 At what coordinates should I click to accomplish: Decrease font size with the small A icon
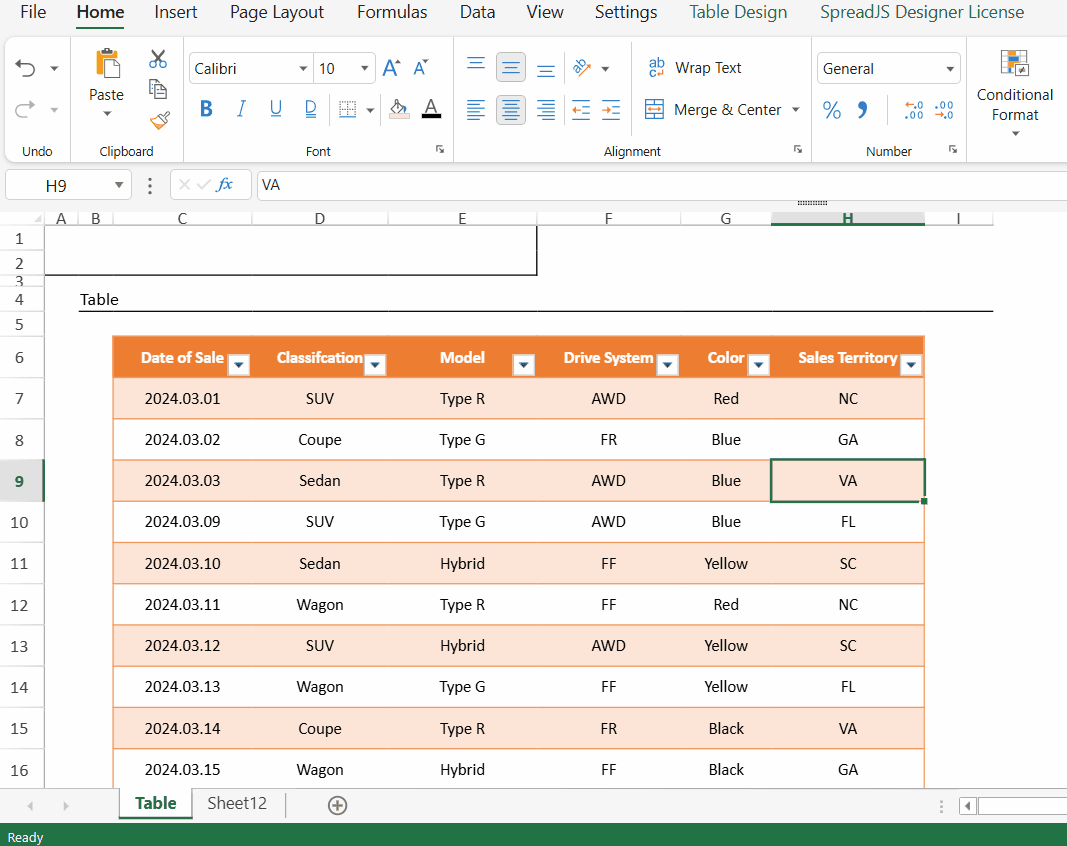click(421, 68)
